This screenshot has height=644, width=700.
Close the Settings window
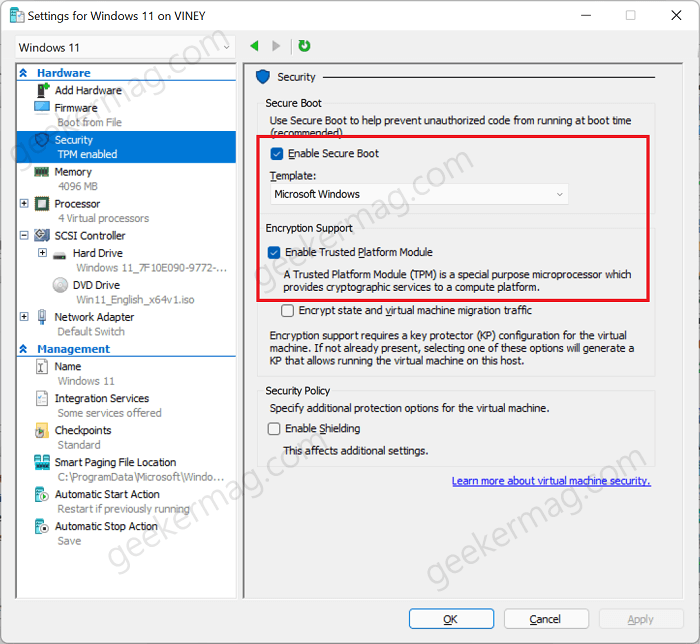tap(676, 15)
